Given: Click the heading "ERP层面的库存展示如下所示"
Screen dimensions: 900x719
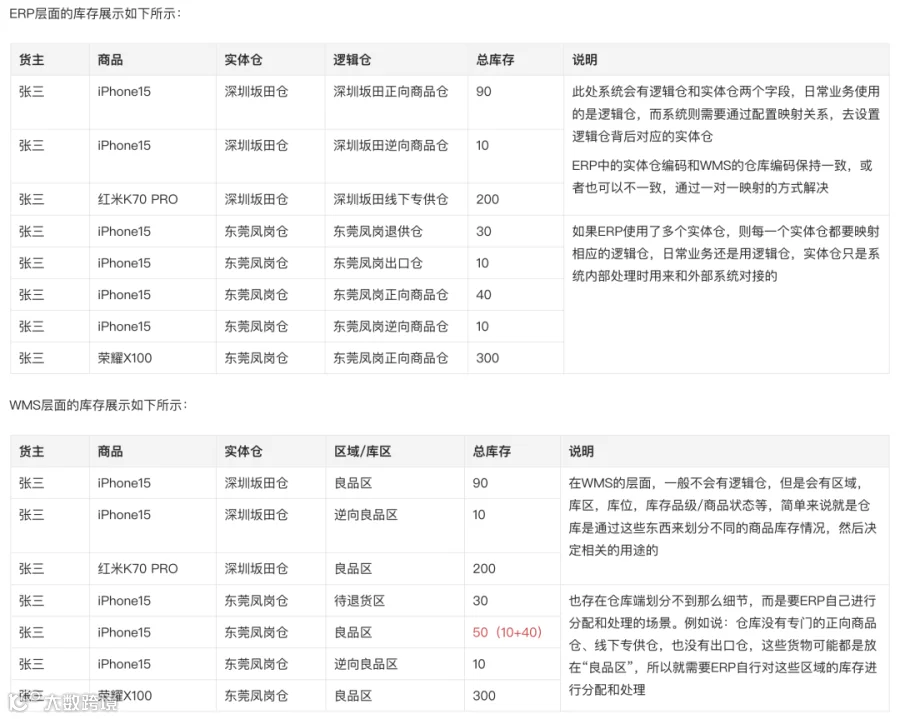Looking at the screenshot, I should (95, 14).
